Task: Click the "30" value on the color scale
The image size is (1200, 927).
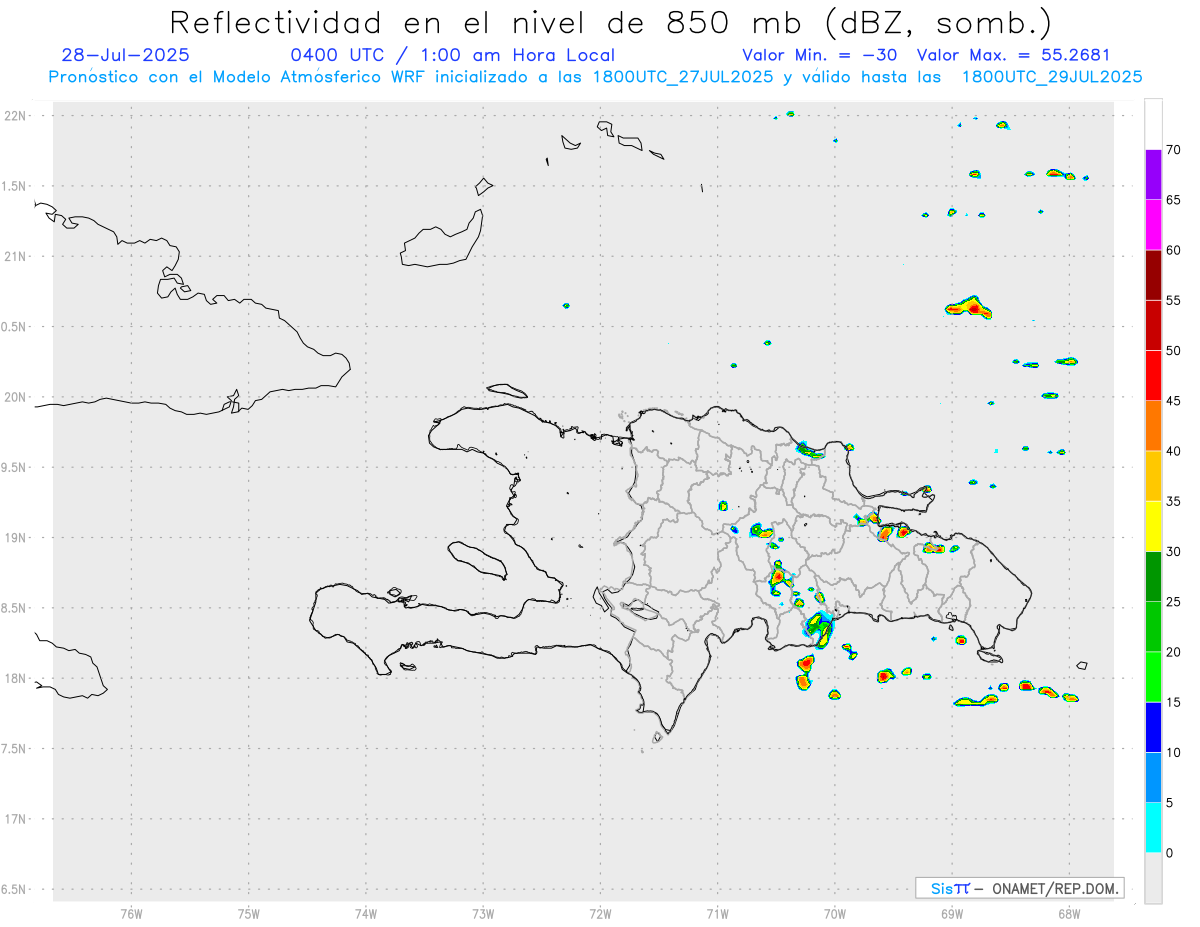Action: click(1174, 552)
